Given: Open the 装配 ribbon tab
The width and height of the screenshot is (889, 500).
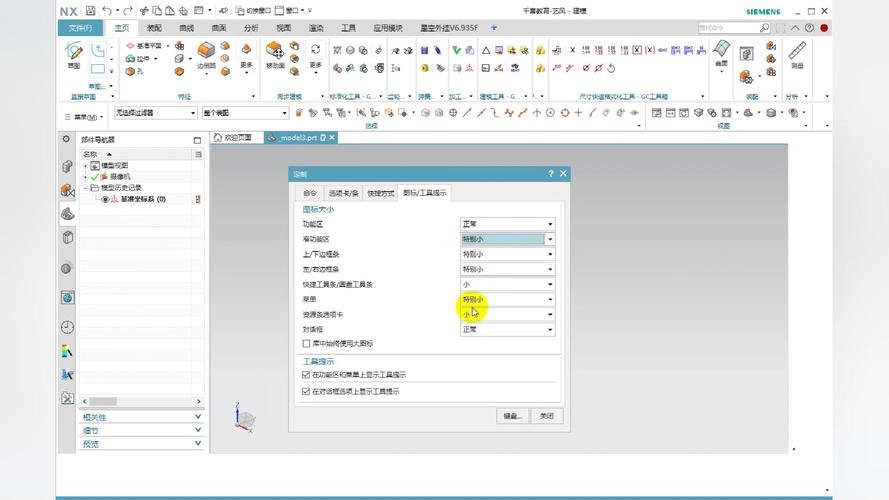Looking at the screenshot, I should (x=154, y=28).
